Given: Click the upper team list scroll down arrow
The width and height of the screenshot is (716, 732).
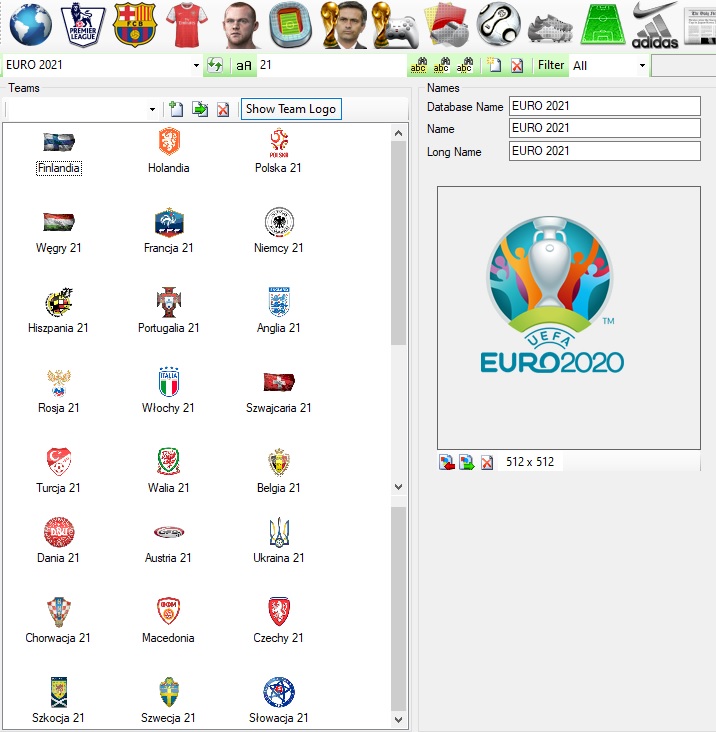Looking at the screenshot, I should 398,487.
